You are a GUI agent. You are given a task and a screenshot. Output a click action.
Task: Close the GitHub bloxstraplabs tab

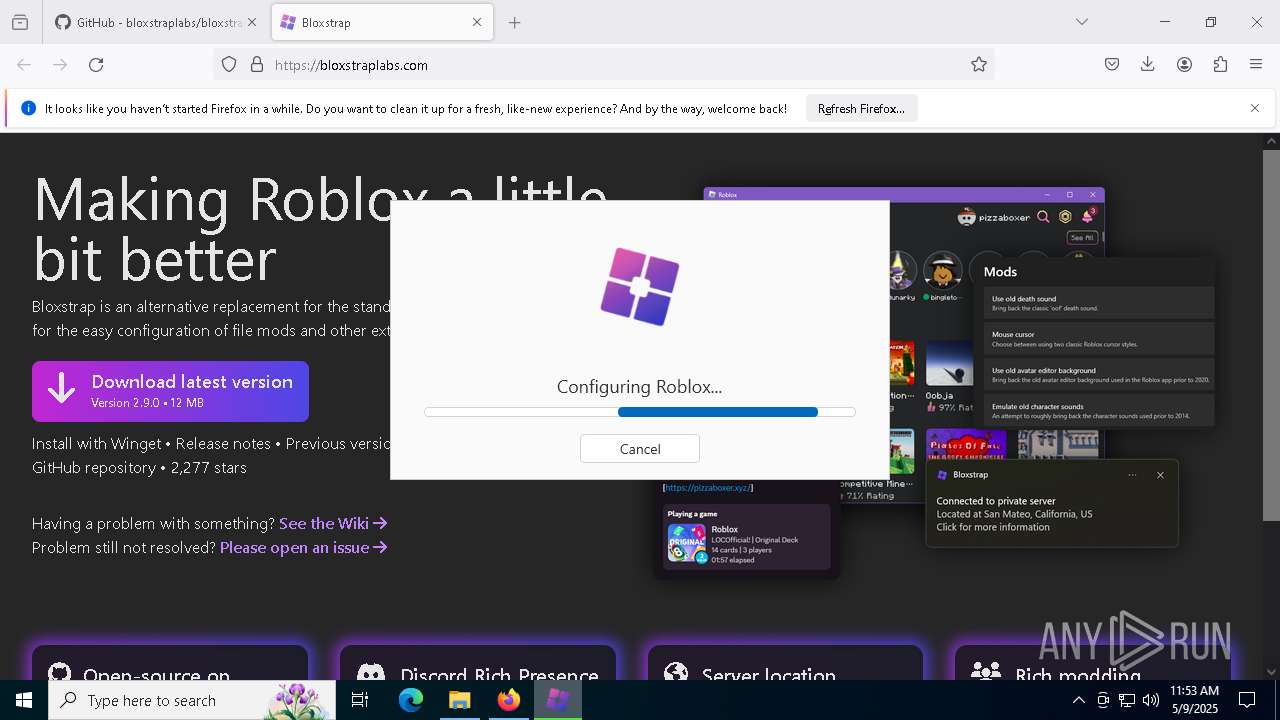(252, 22)
